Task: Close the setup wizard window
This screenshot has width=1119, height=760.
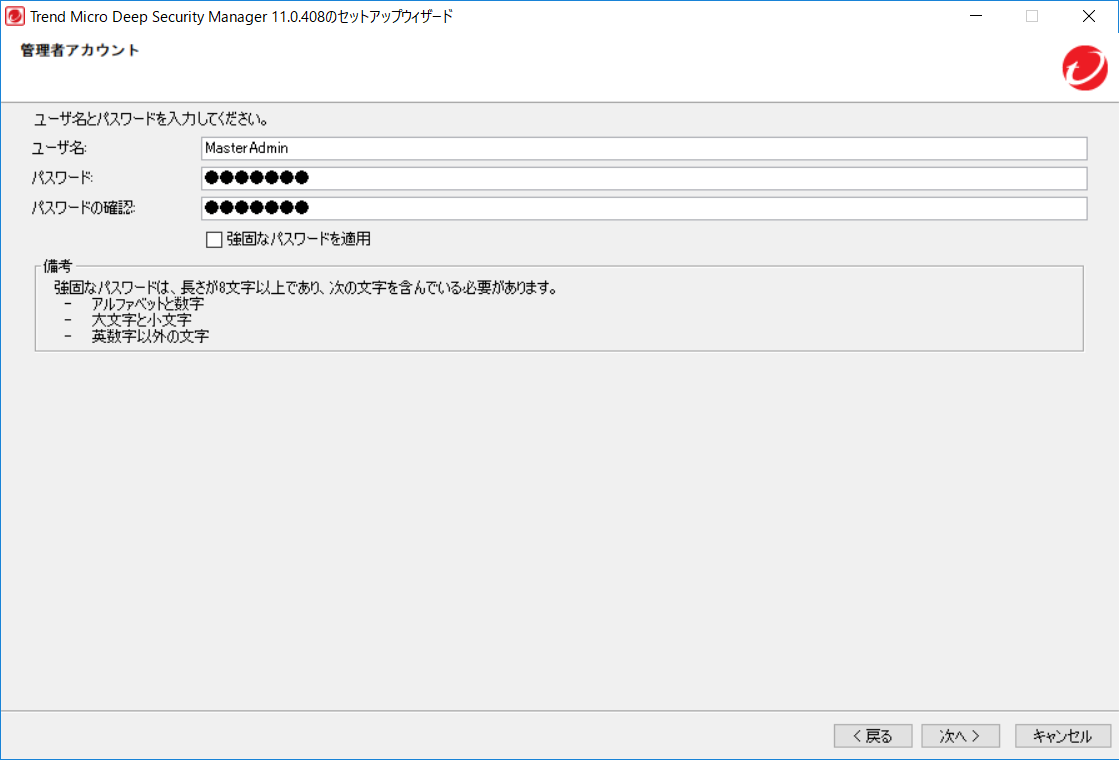Action: click(x=1088, y=16)
